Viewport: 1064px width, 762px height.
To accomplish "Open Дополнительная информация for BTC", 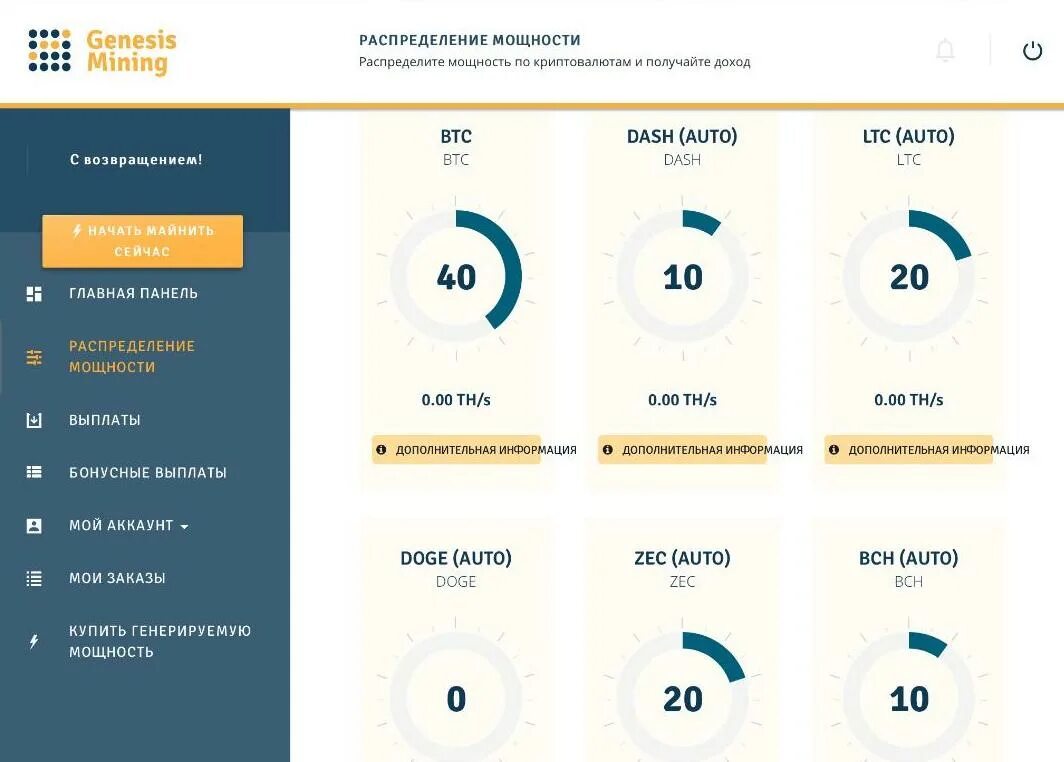I will pos(456,450).
